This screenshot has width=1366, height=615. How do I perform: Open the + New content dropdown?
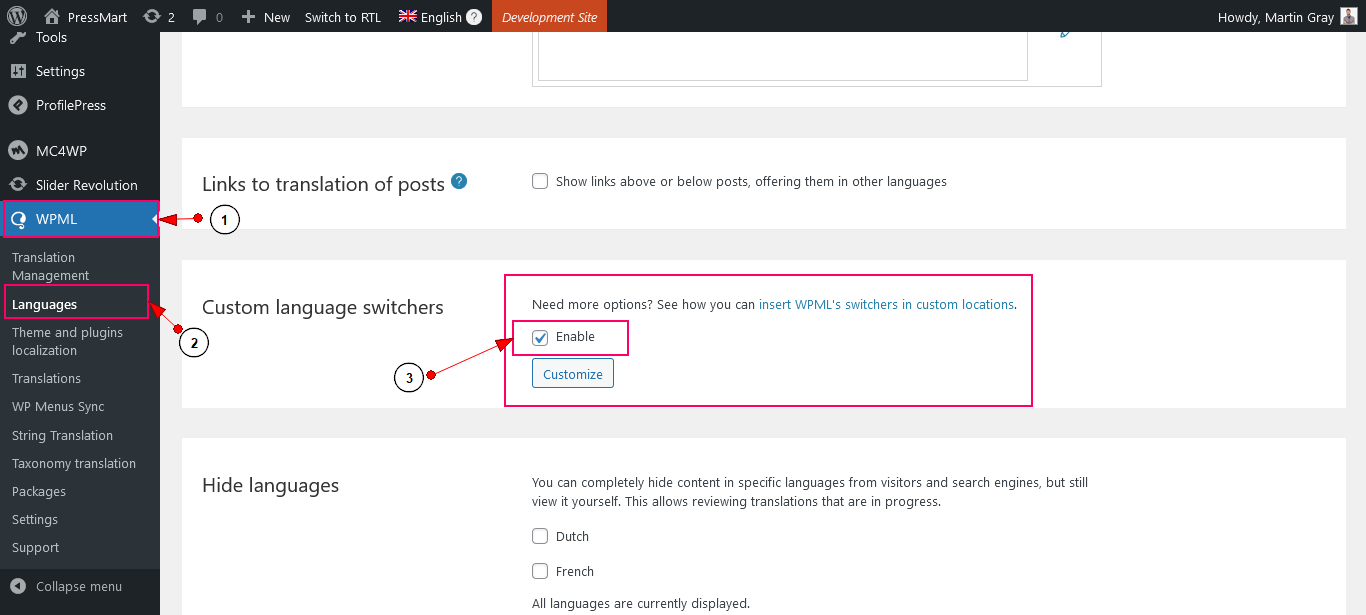click(x=266, y=16)
